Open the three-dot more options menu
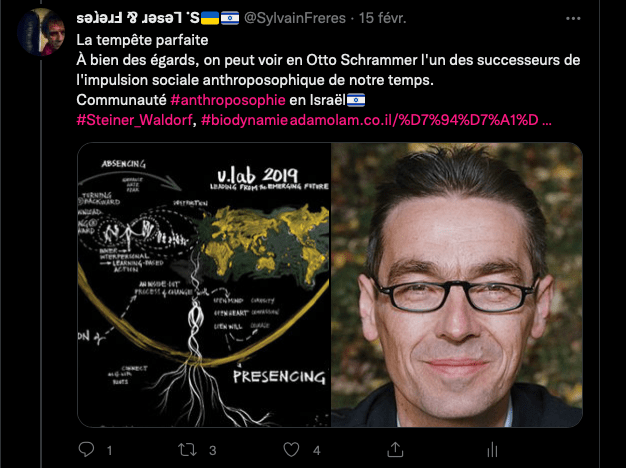Viewport: 626px width, 468px height. click(573, 18)
